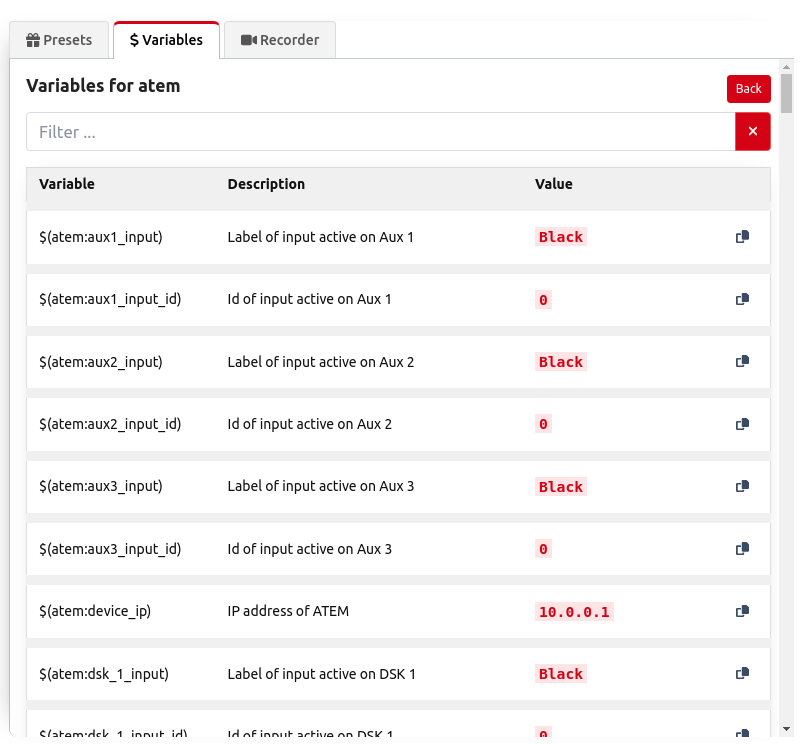Switch to the Recorder tab

280,40
